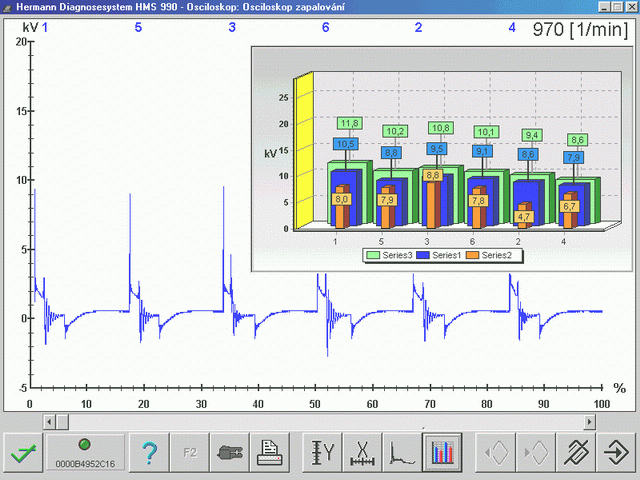Click the previous cylinder diamond arrow icon
Viewport: 640px width, 480px height.
(495, 453)
